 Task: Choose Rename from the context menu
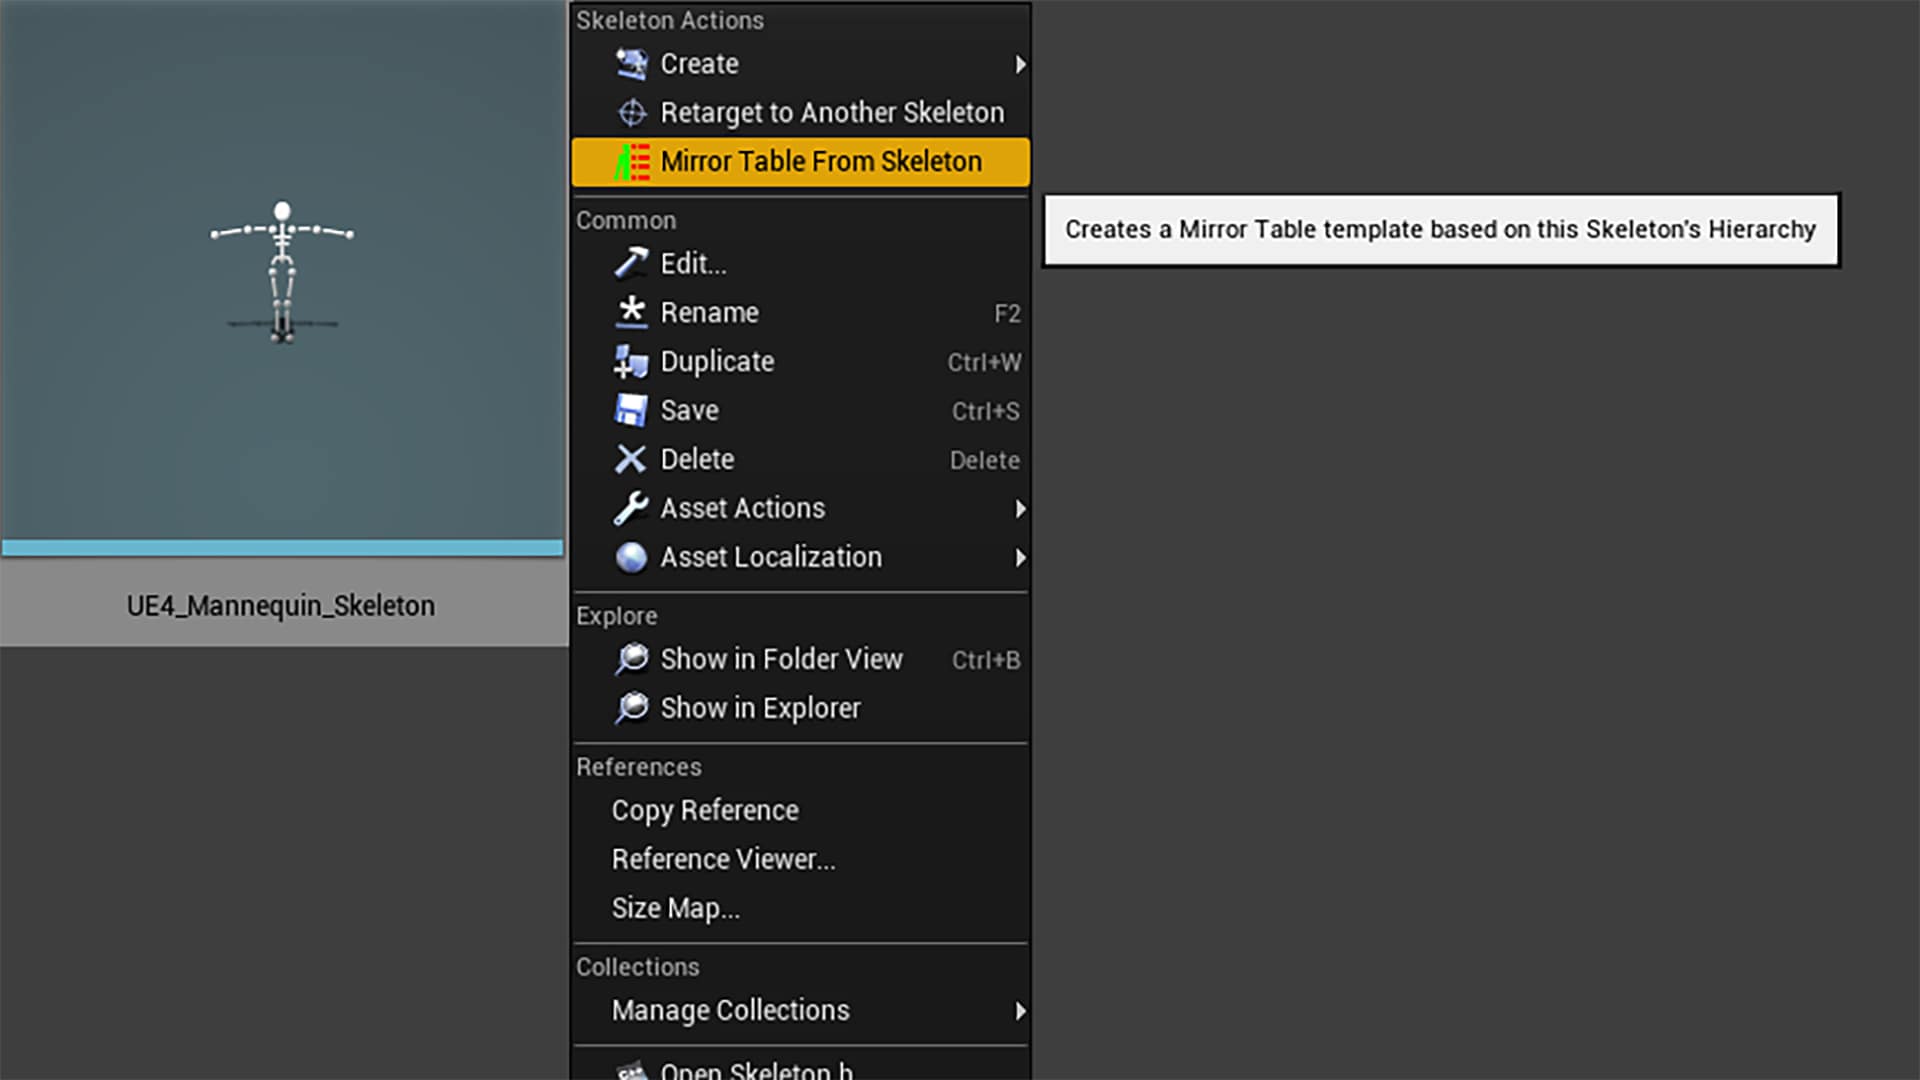coord(709,312)
